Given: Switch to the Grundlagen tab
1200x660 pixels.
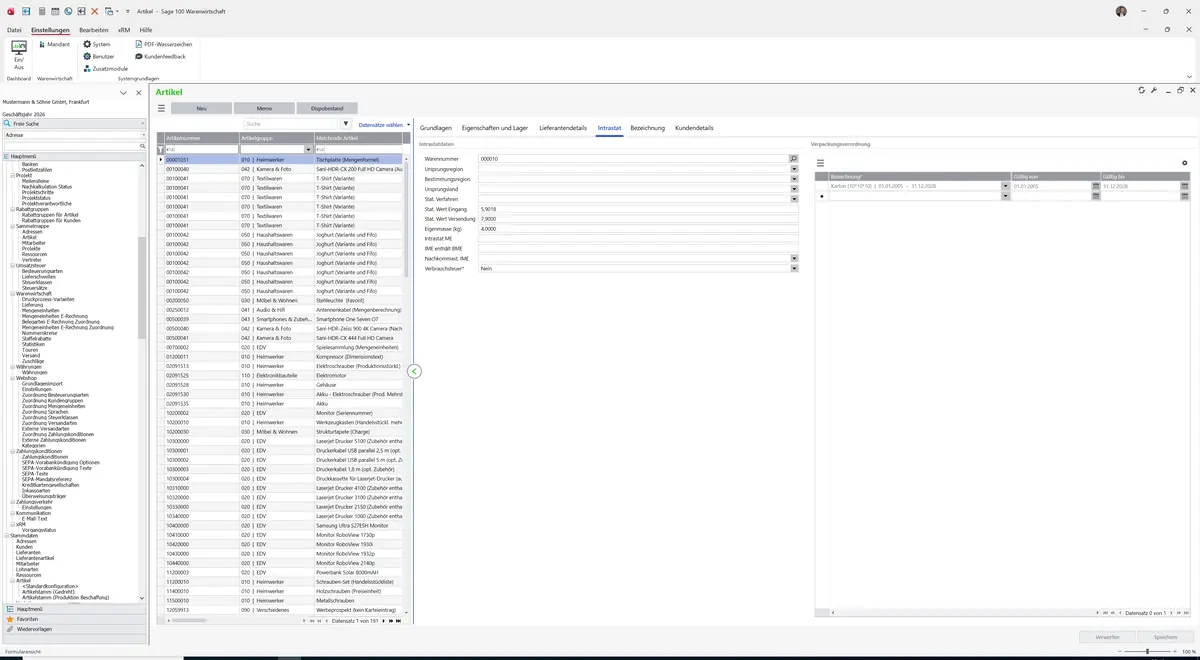Looking at the screenshot, I should click(x=436, y=128).
